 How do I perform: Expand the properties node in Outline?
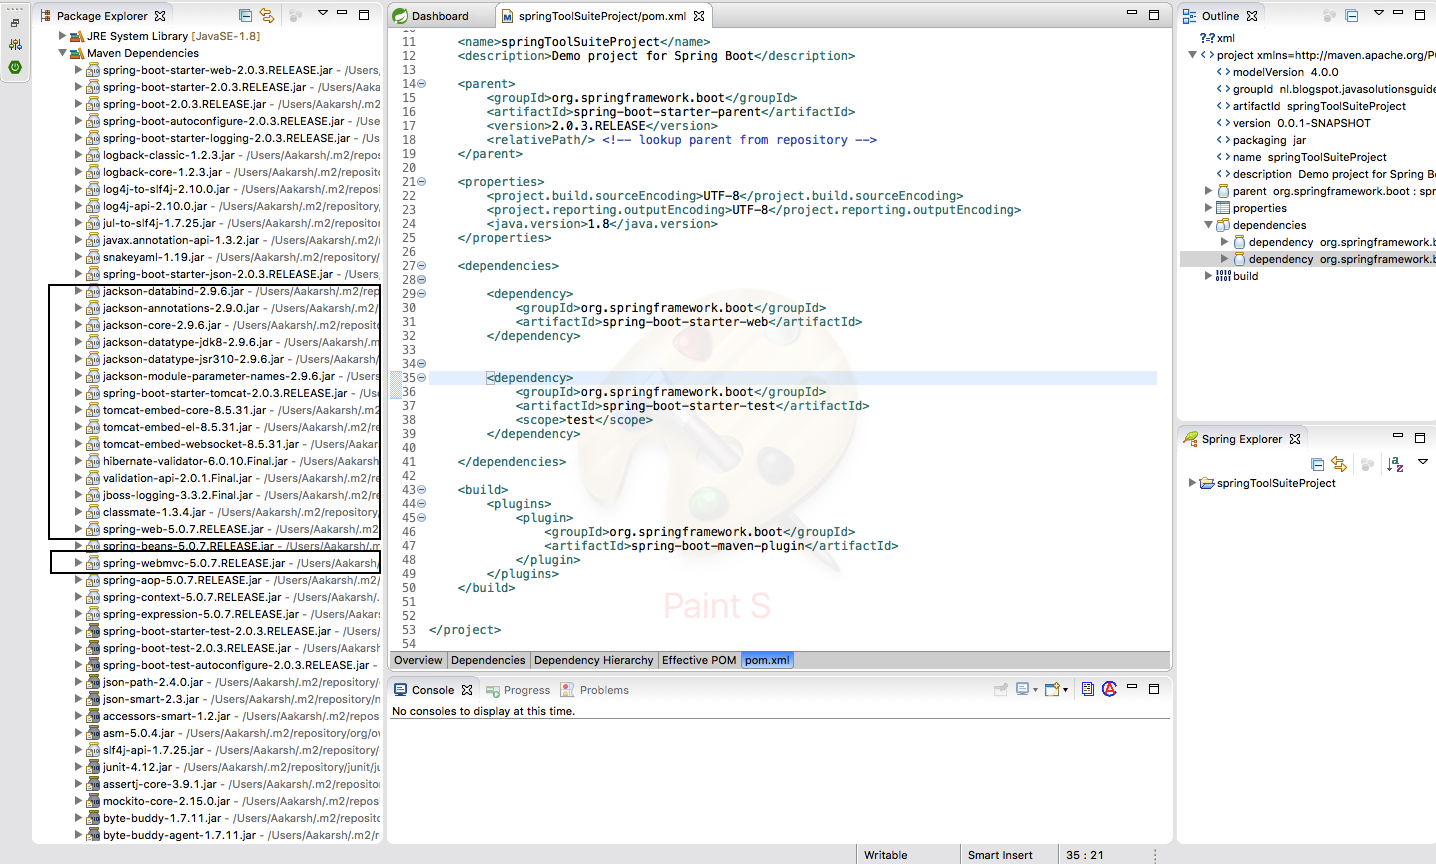point(1208,208)
